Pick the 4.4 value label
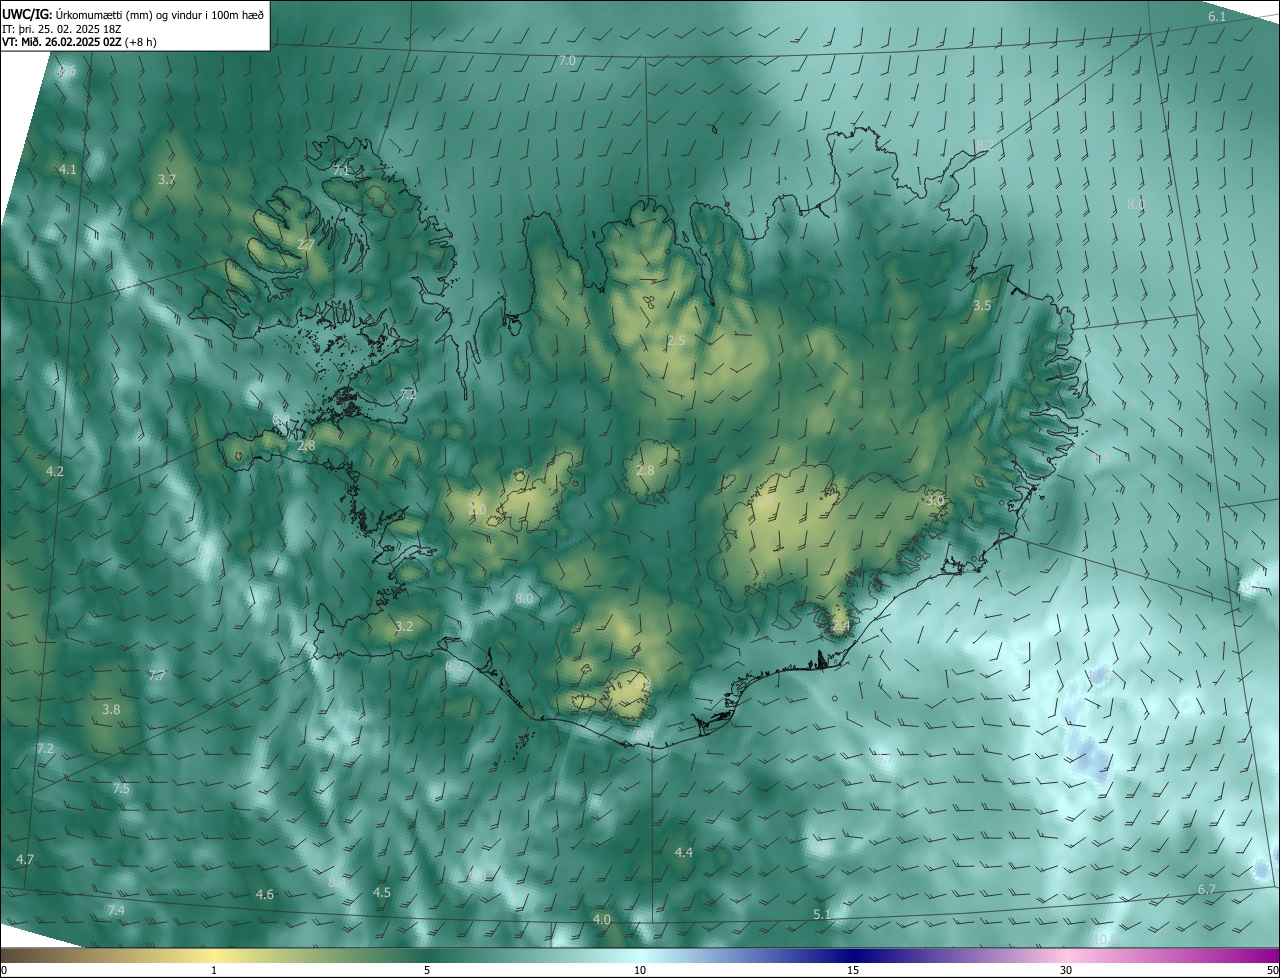Screen dimensions: 1280x978 click(684, 853)
